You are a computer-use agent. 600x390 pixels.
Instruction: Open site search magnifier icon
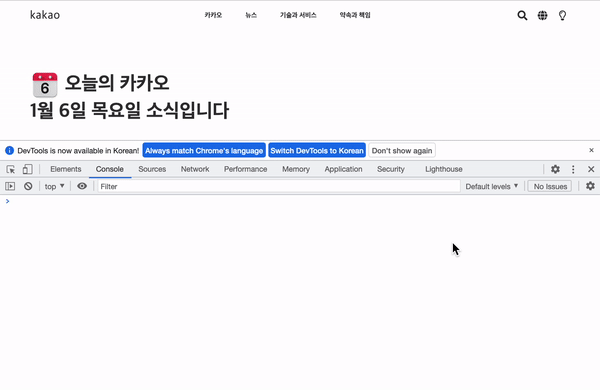click(522, 15)
